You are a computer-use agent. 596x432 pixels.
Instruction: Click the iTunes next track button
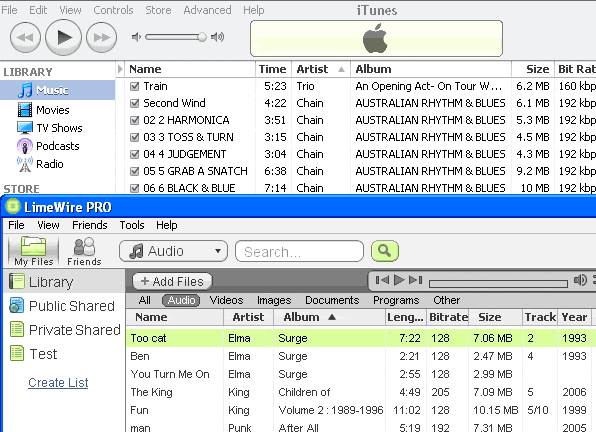(101, 37)
